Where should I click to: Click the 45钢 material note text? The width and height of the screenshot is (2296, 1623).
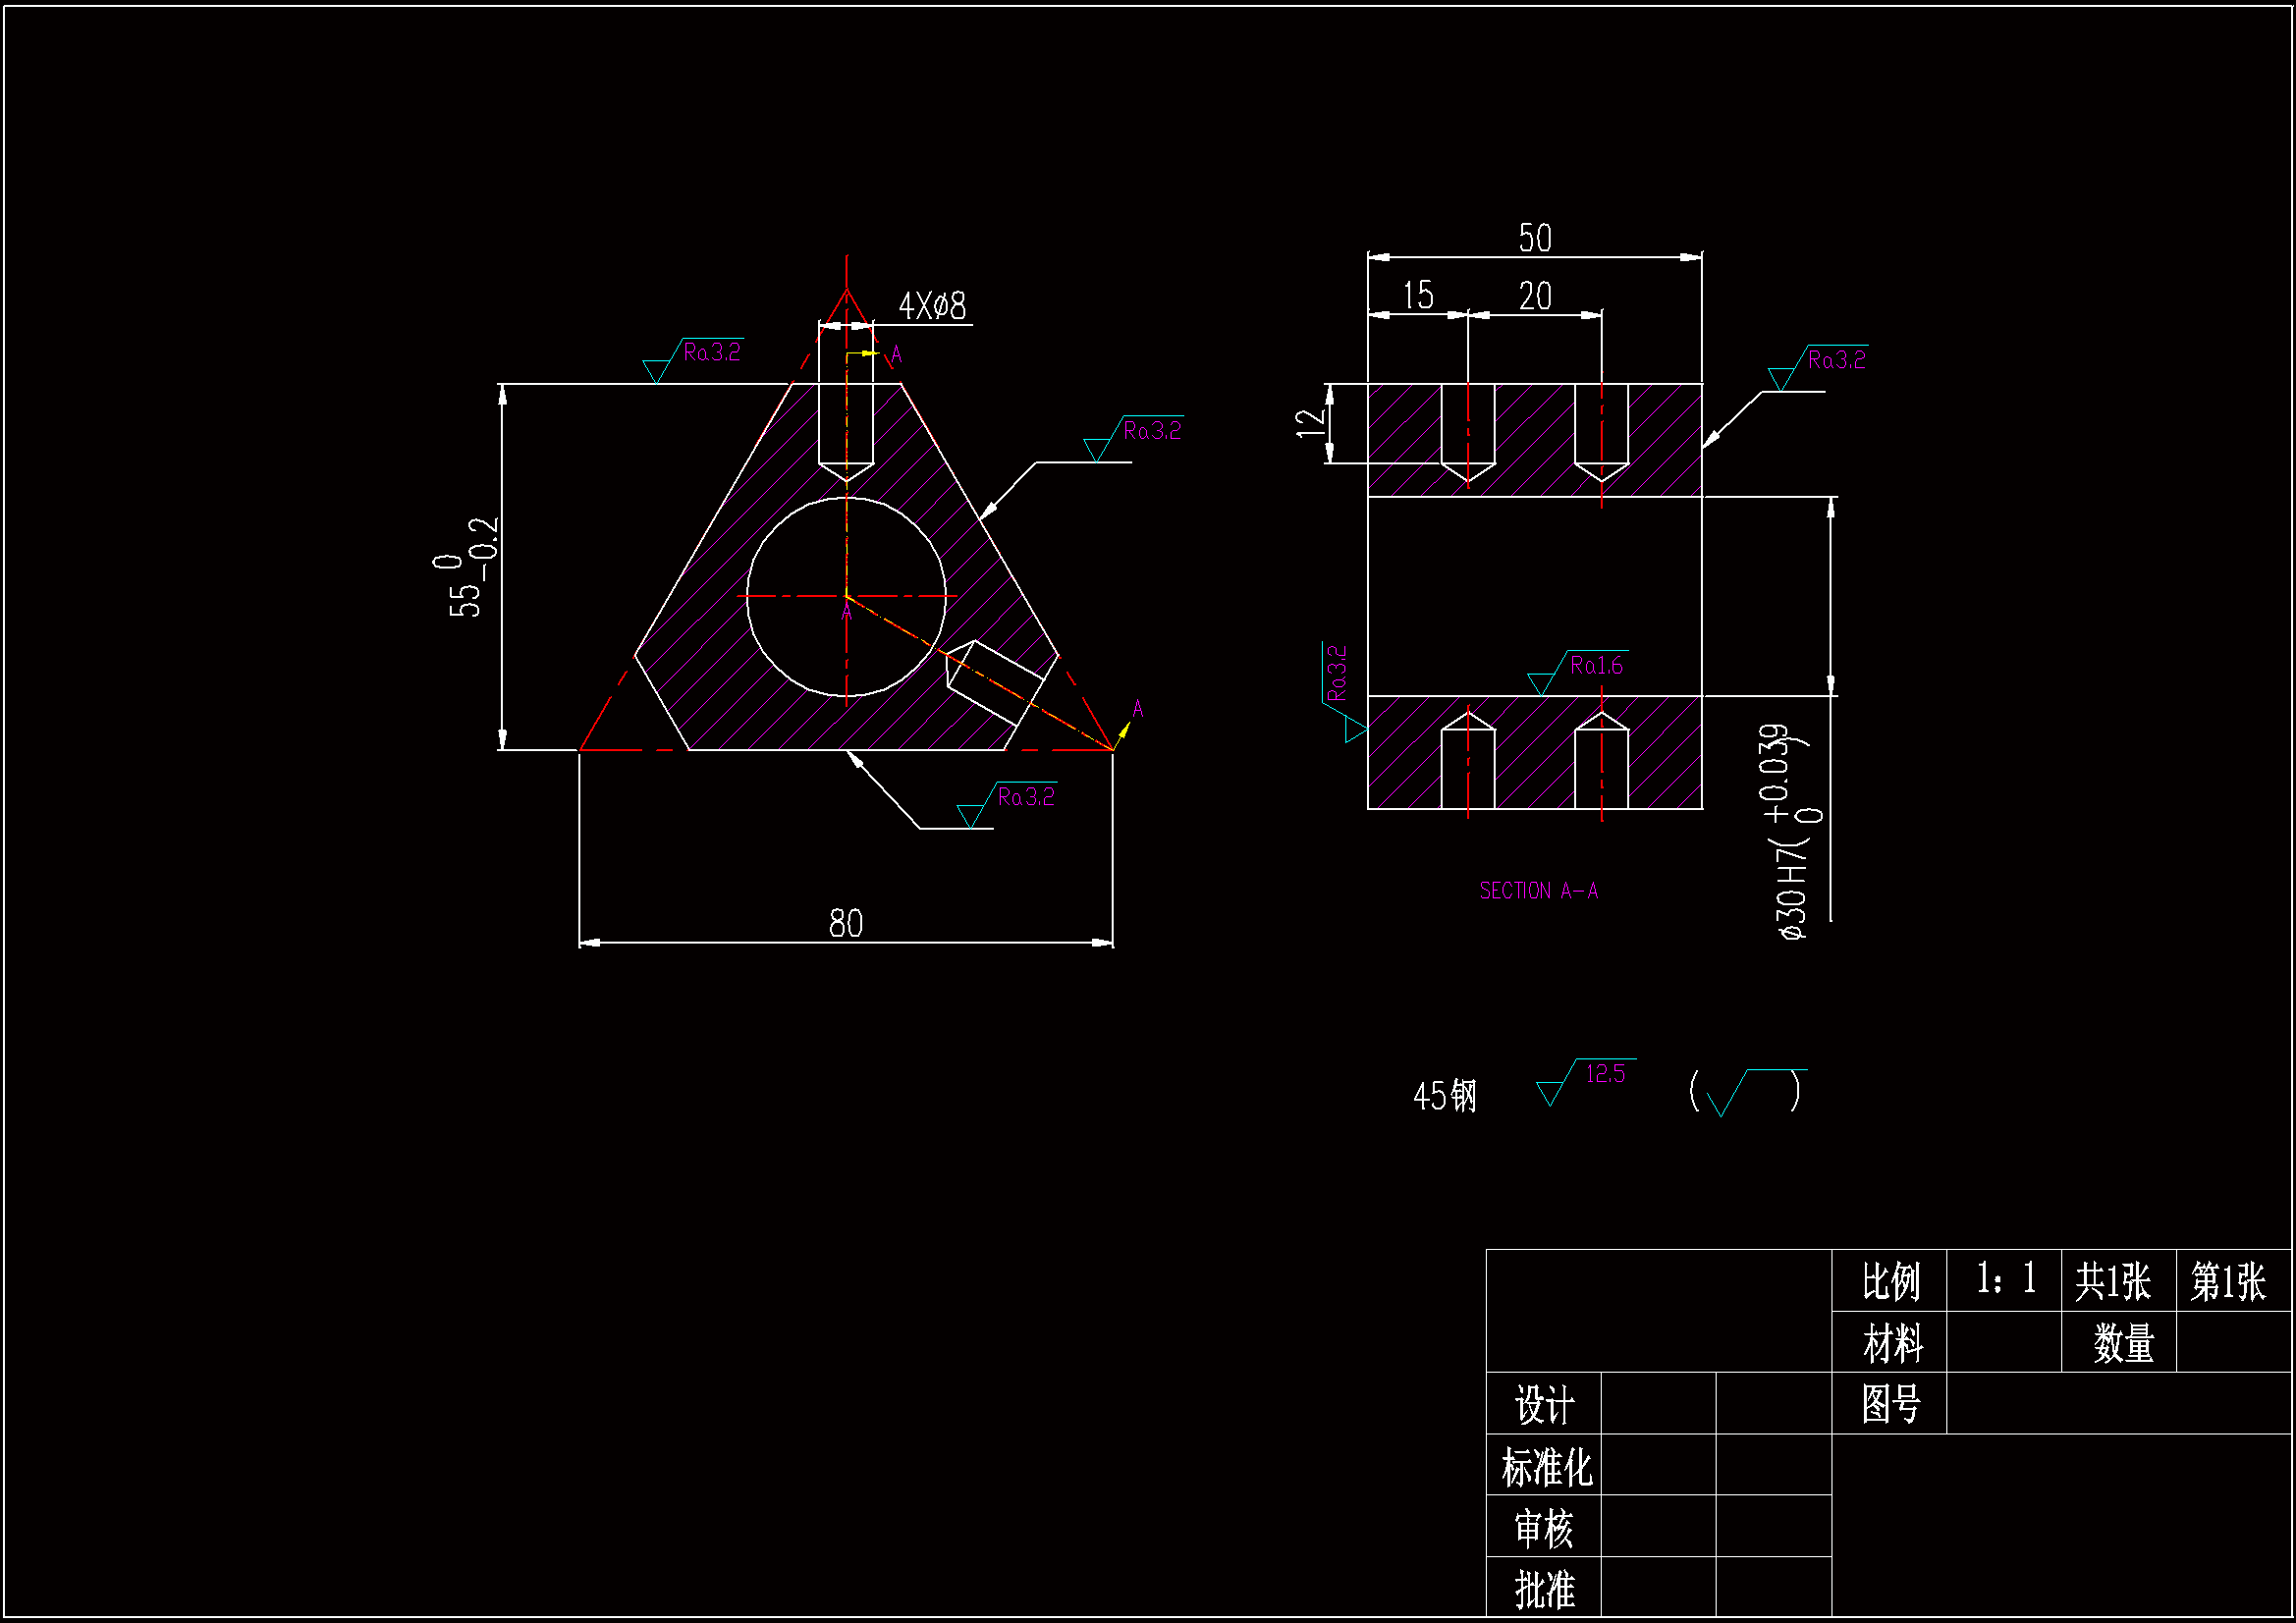1444,1096
